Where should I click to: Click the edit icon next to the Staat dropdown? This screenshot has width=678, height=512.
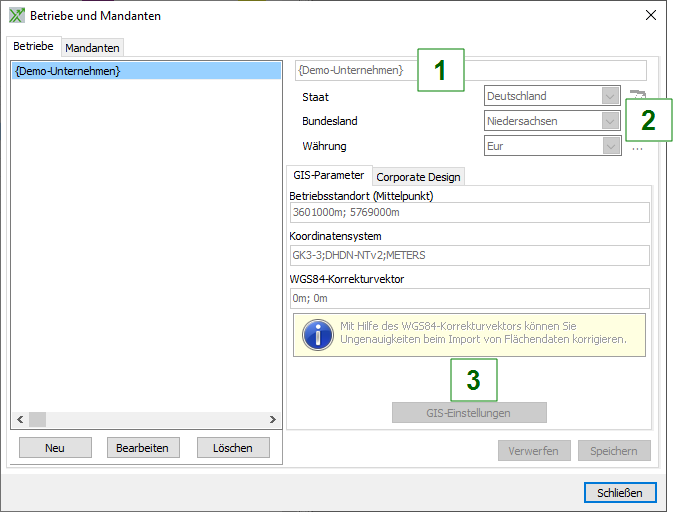click(x=637, y=95)
